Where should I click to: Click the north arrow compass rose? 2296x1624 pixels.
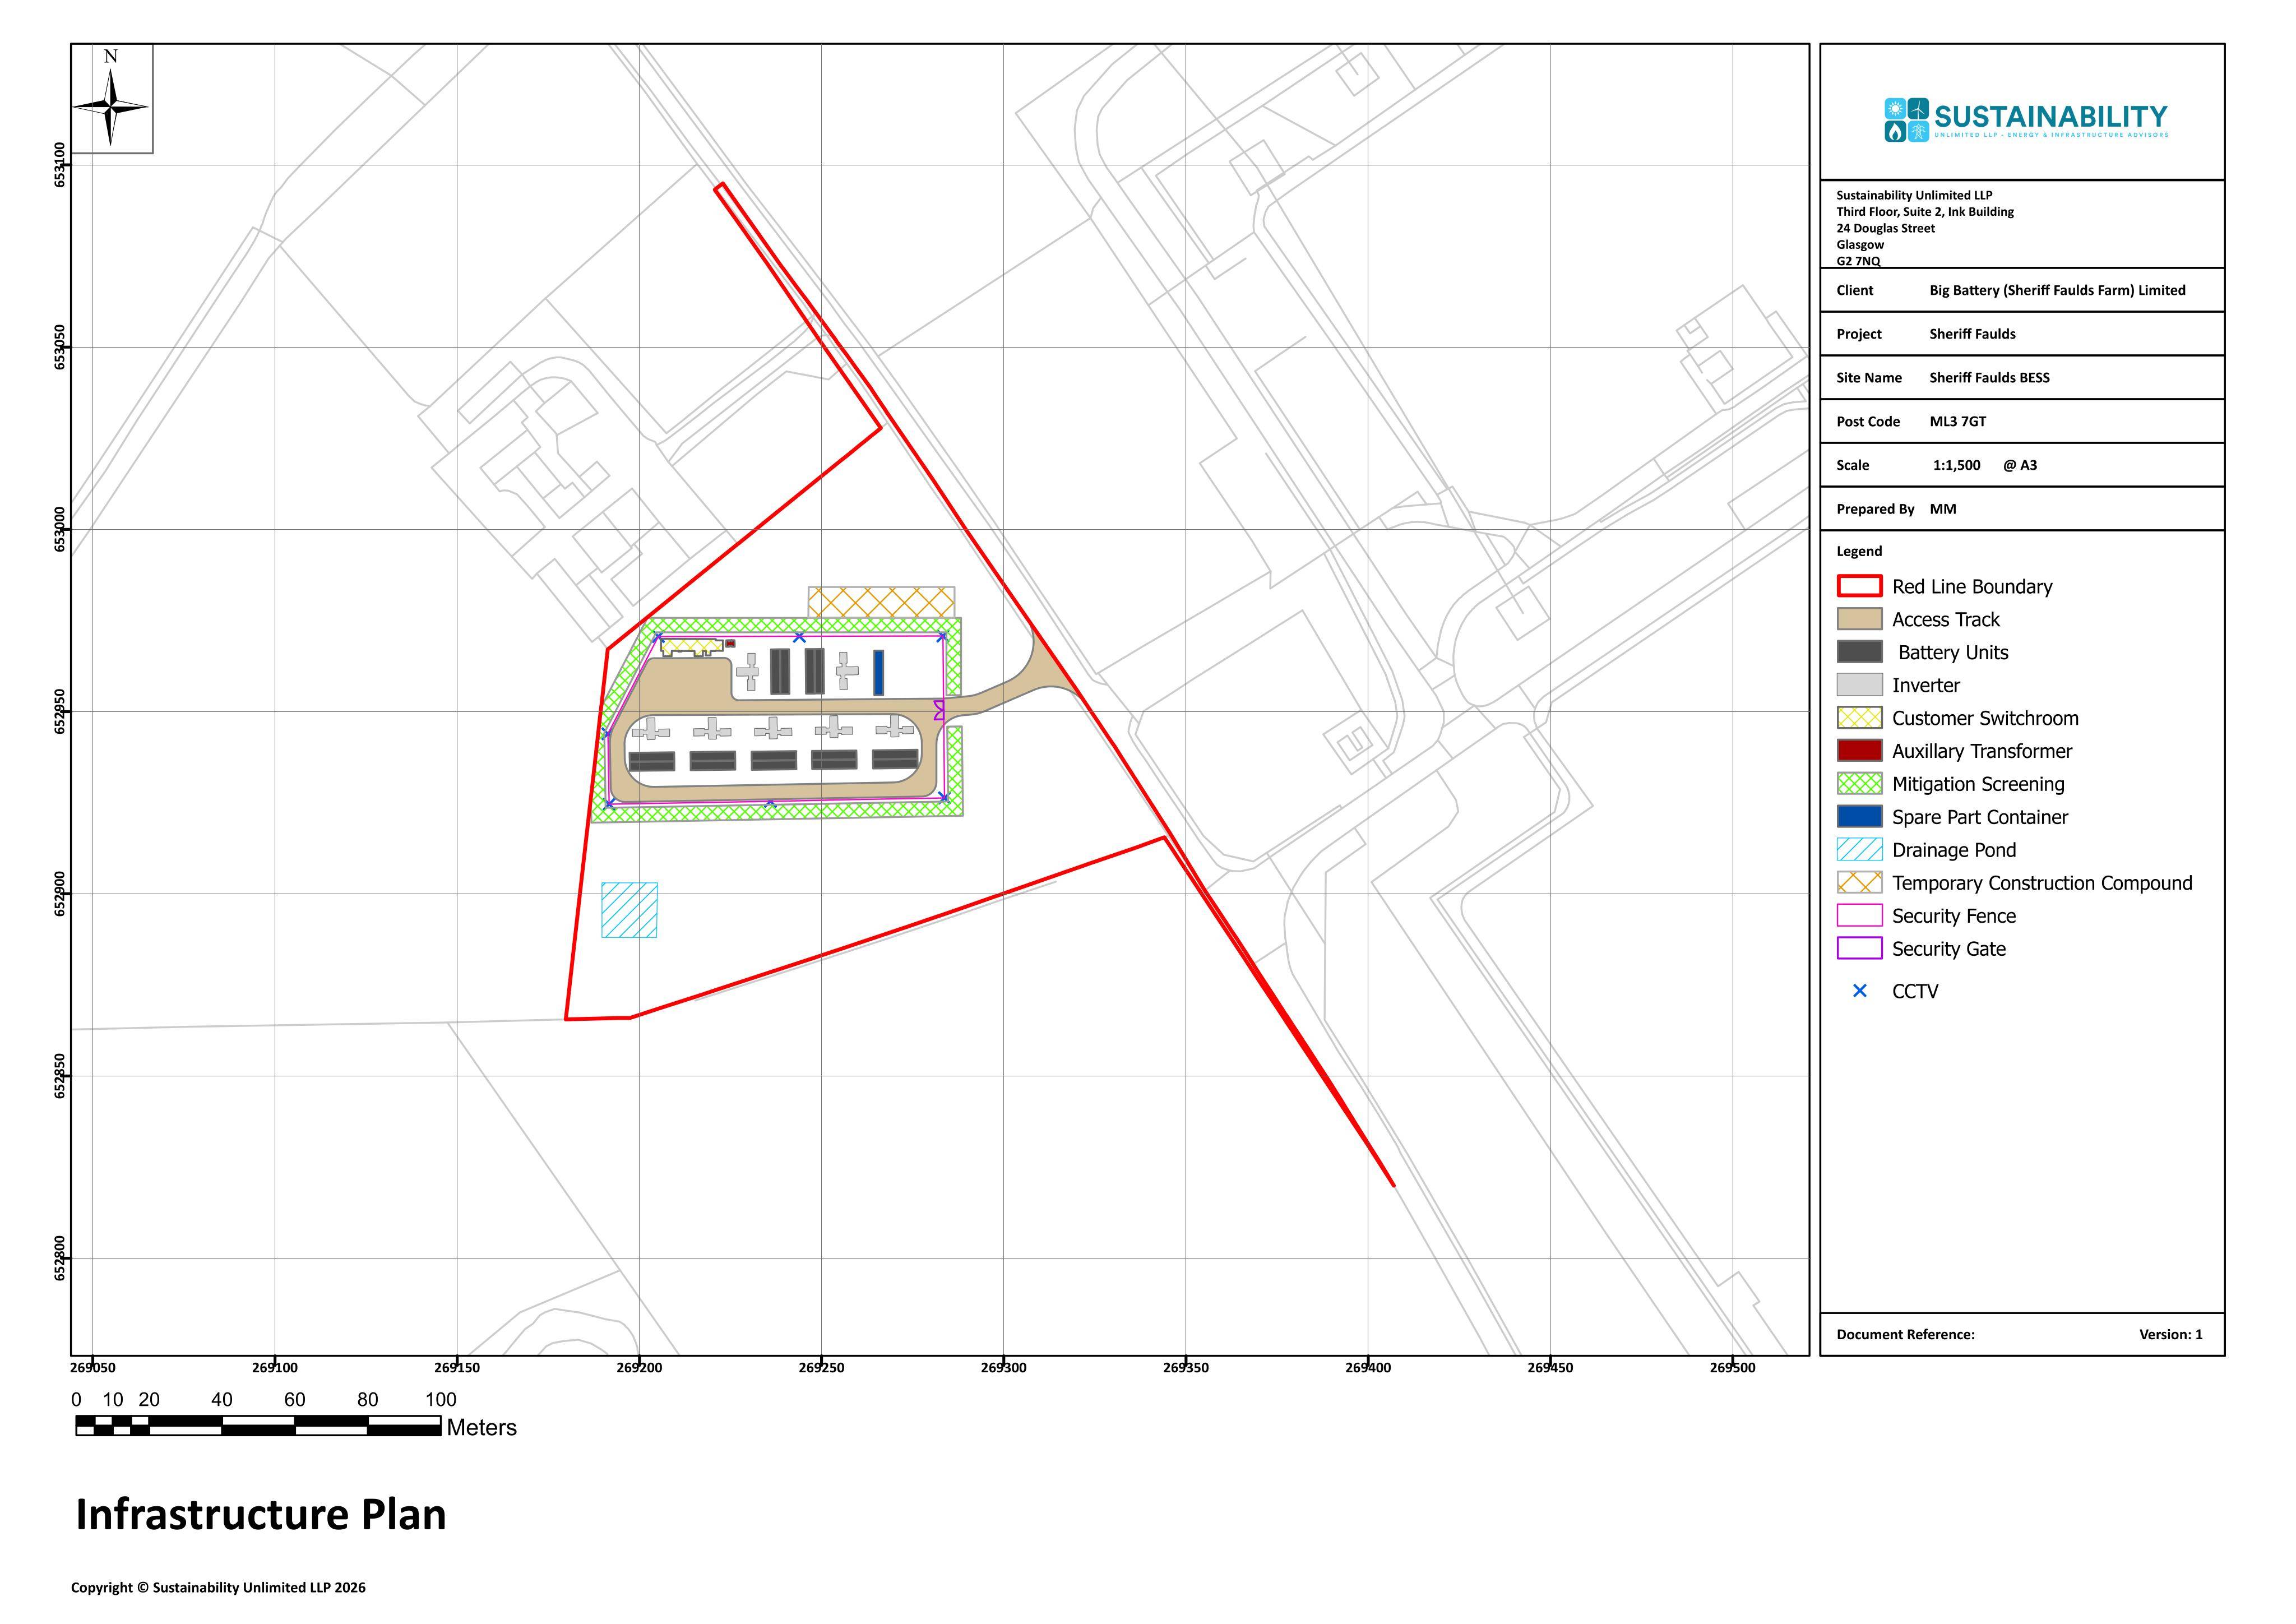(x=111, y=106)
